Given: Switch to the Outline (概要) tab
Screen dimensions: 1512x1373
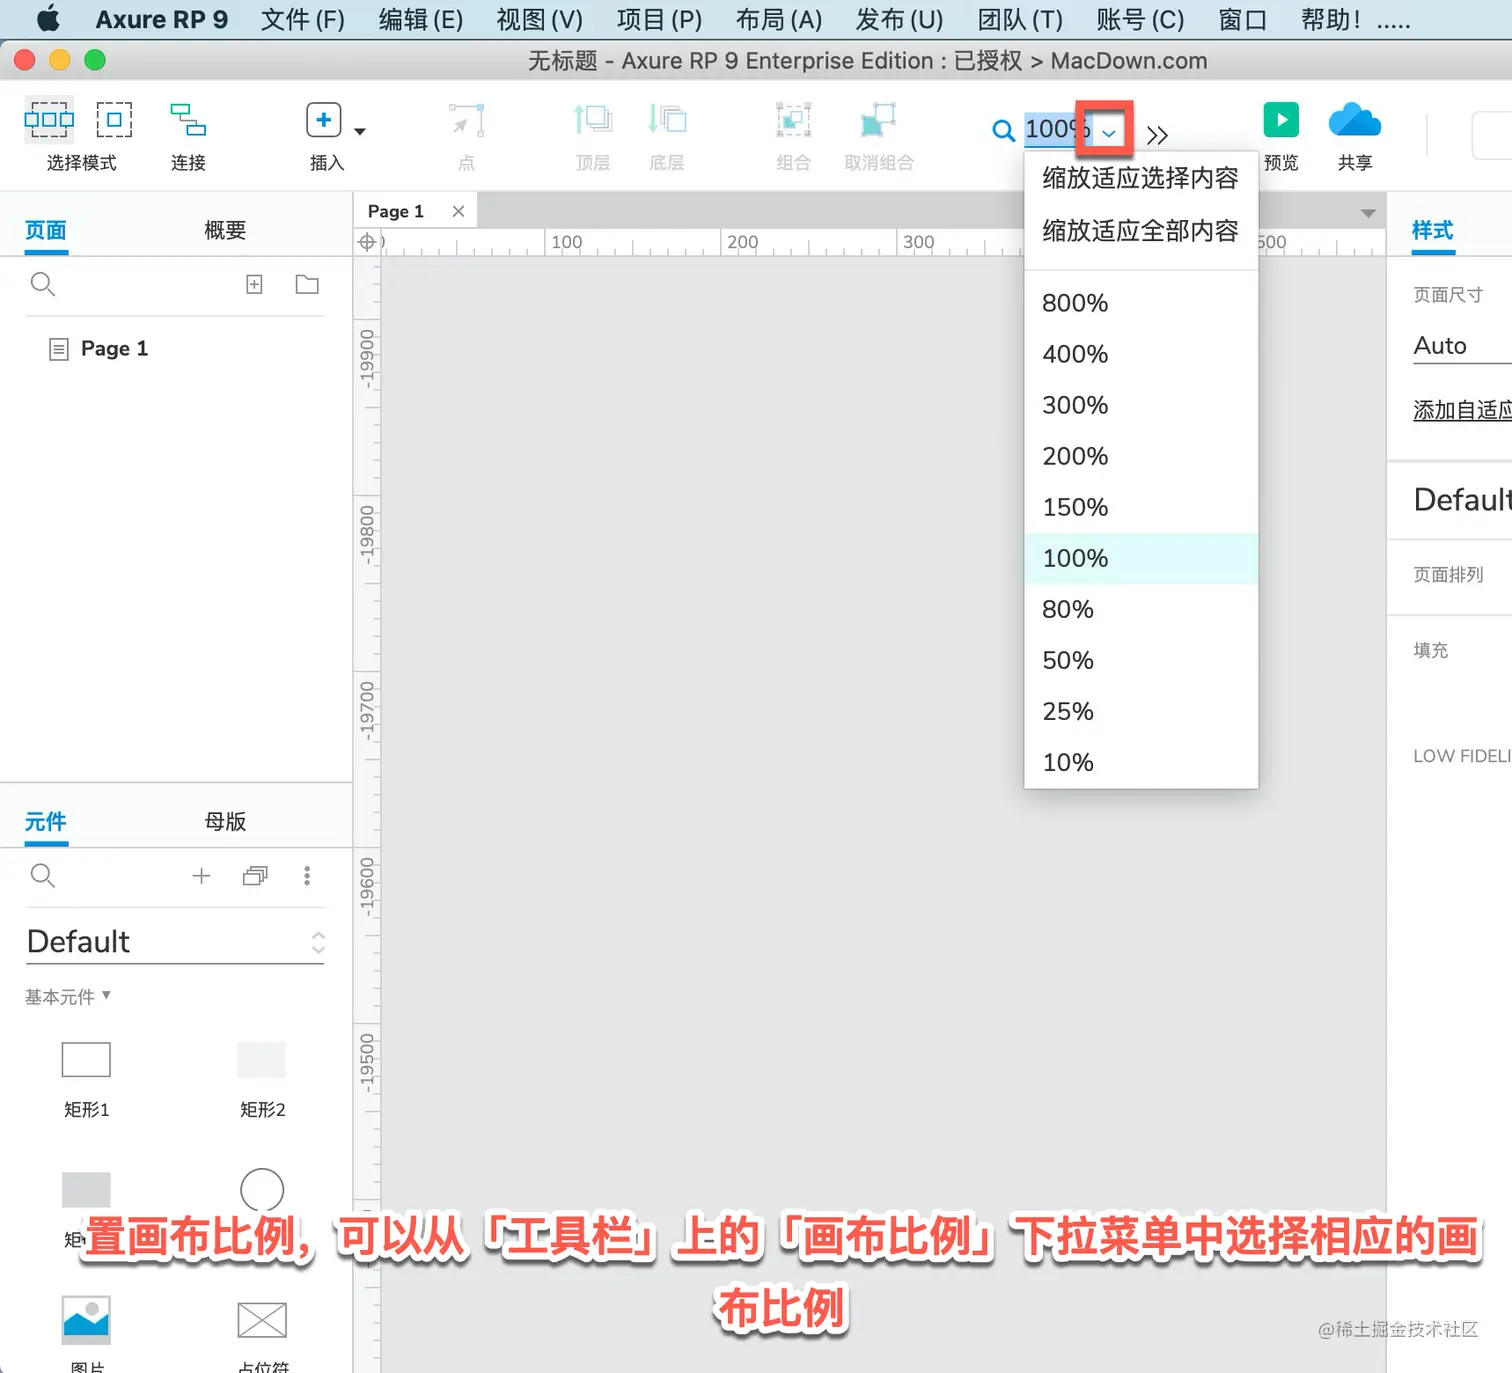Looking at the screenshot, I should [225, 231].
